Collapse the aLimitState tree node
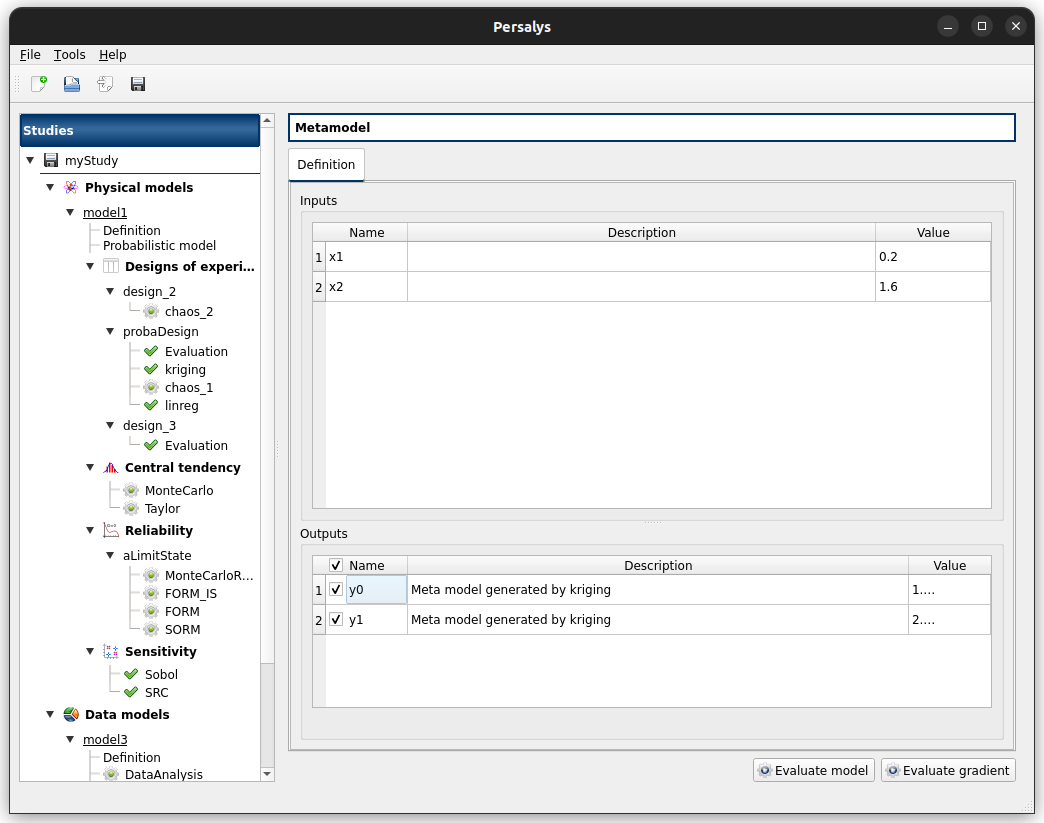Image resolution: width=1044 pixels, height=823 pixels. pyautogui.click(x=110, y=556)
